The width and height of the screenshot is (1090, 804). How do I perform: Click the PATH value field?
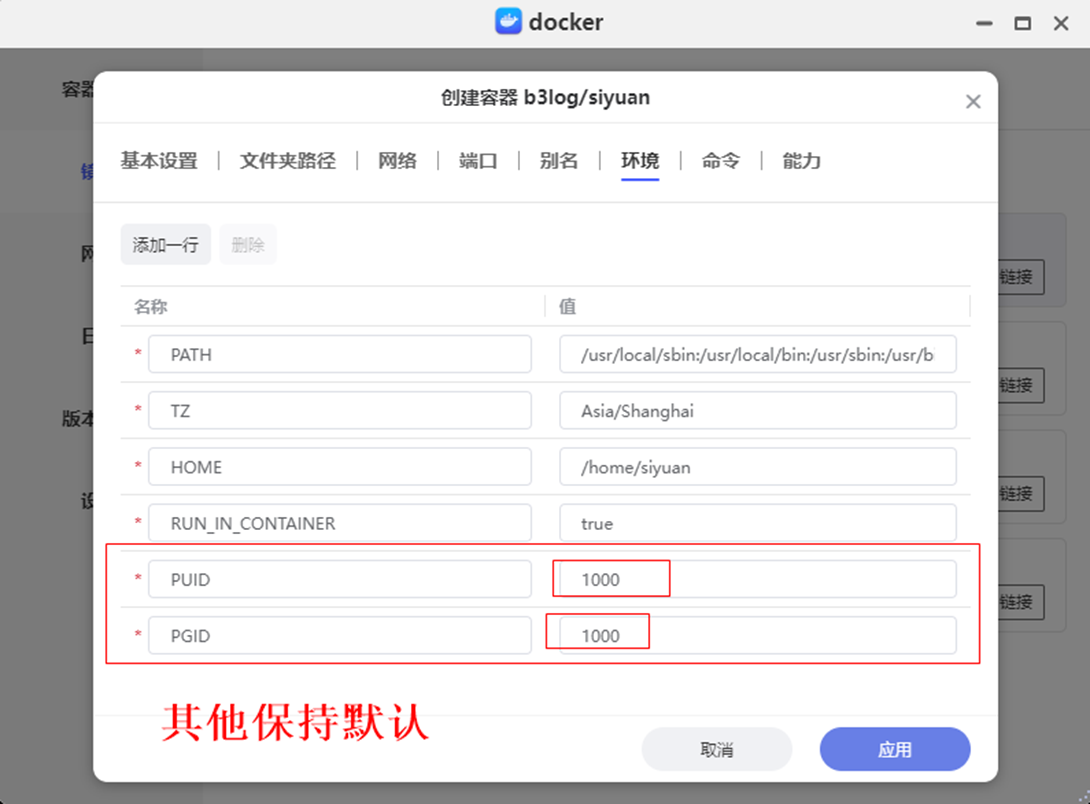click(x=758, y=354)
